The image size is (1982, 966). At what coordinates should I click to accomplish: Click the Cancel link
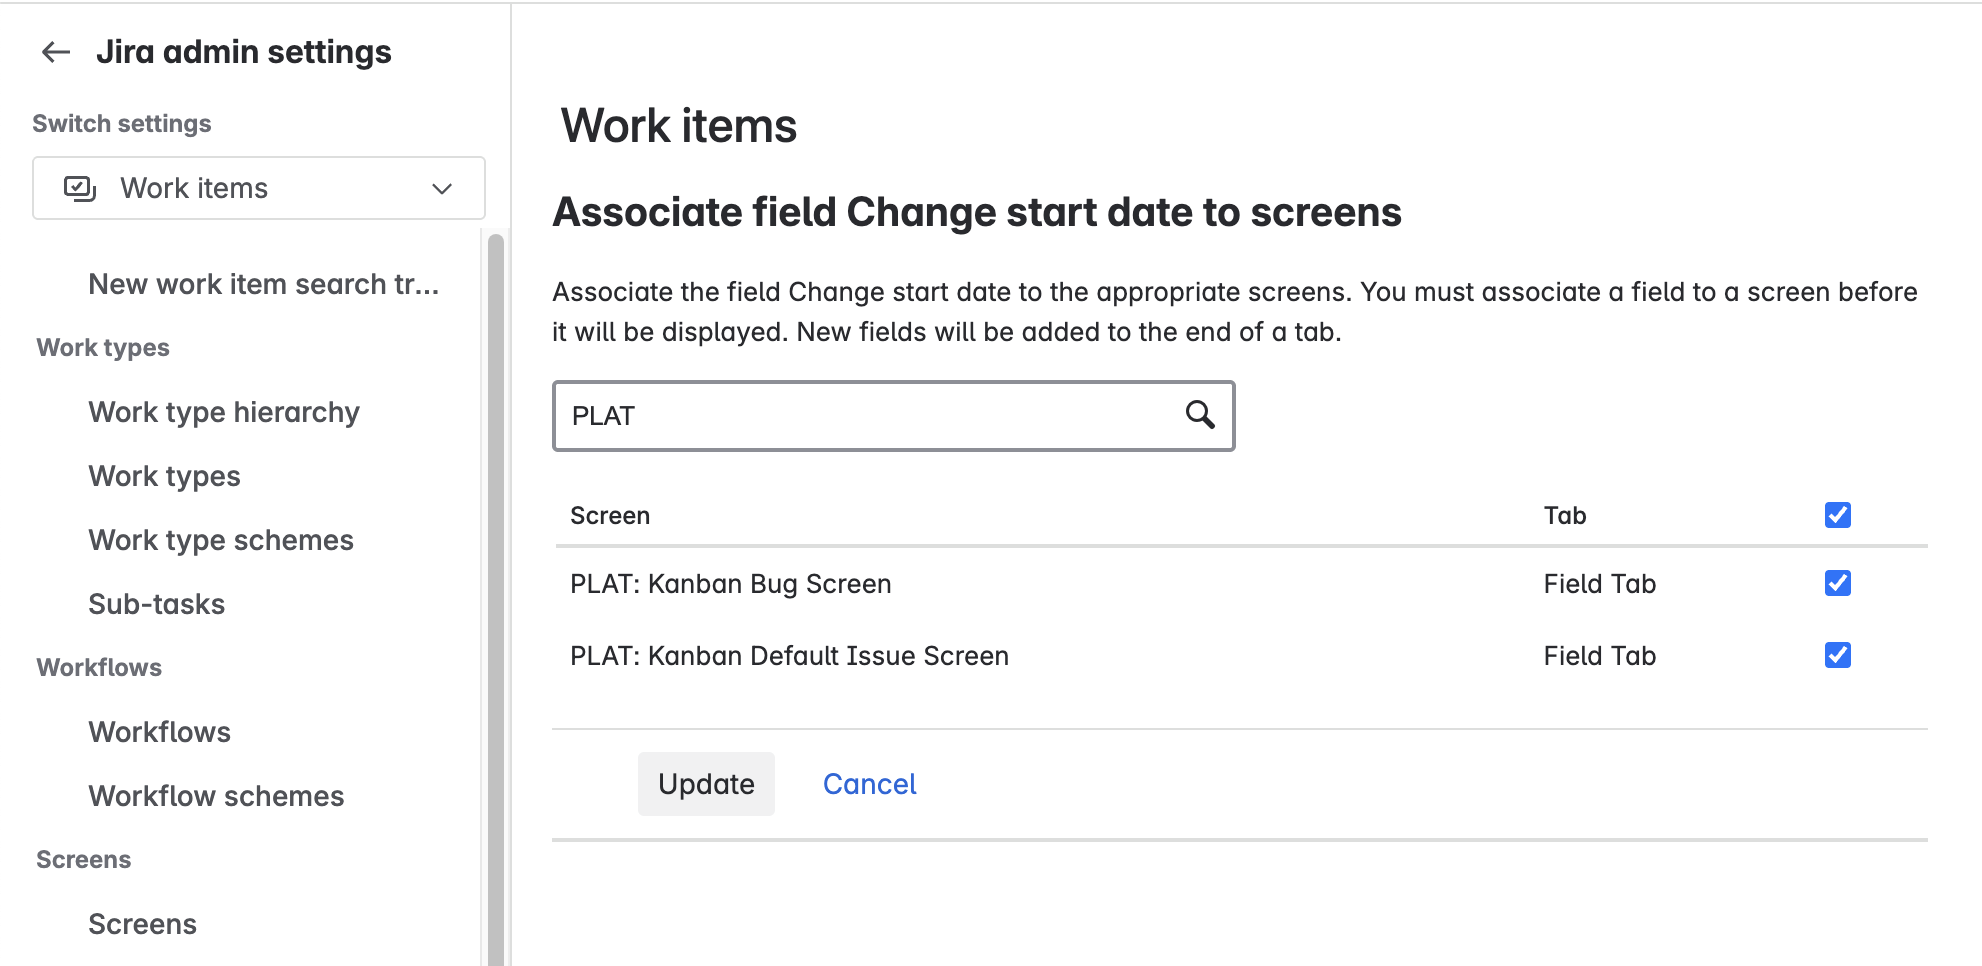[x=869, y=784]
